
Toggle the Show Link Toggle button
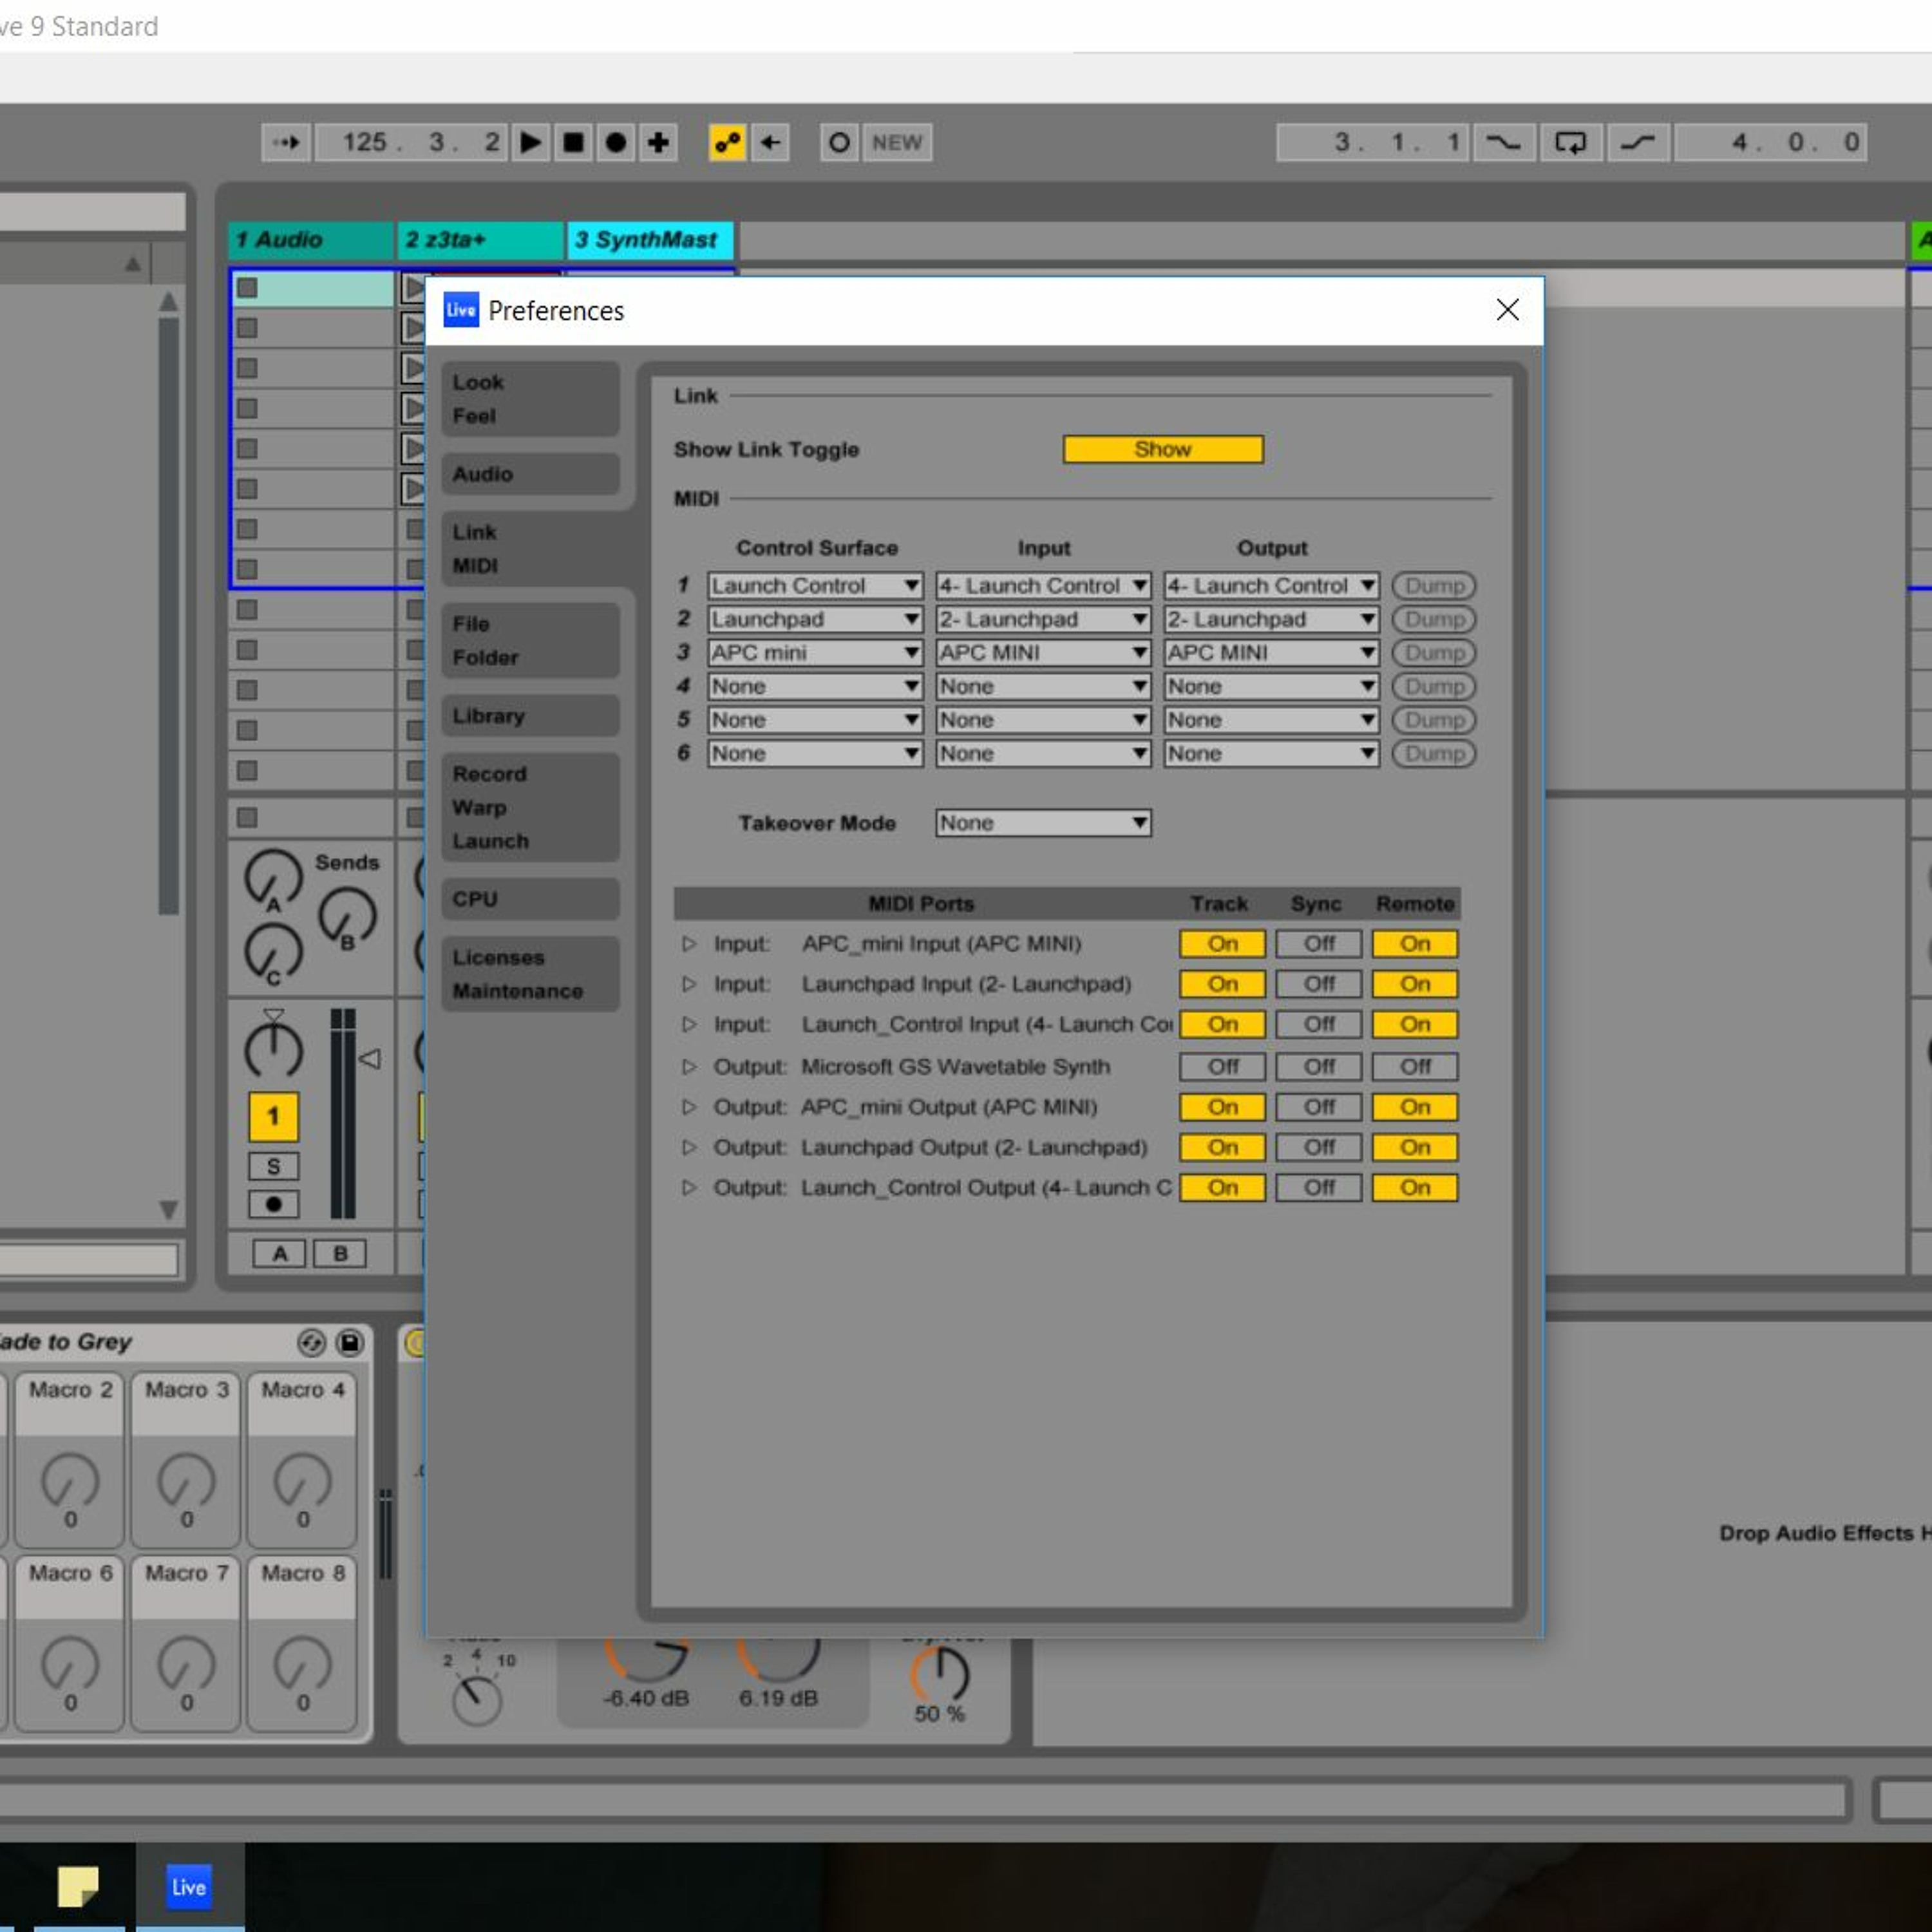click(1162, 449)
